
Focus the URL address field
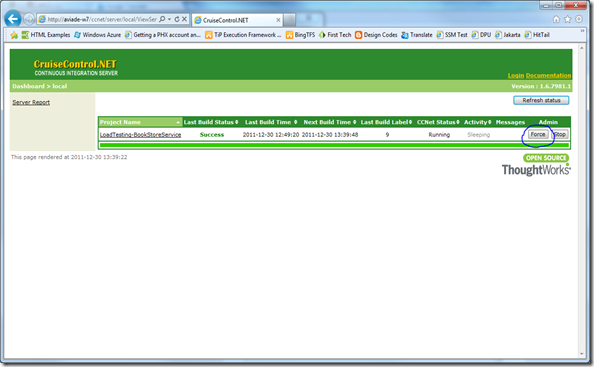(102, 19)
